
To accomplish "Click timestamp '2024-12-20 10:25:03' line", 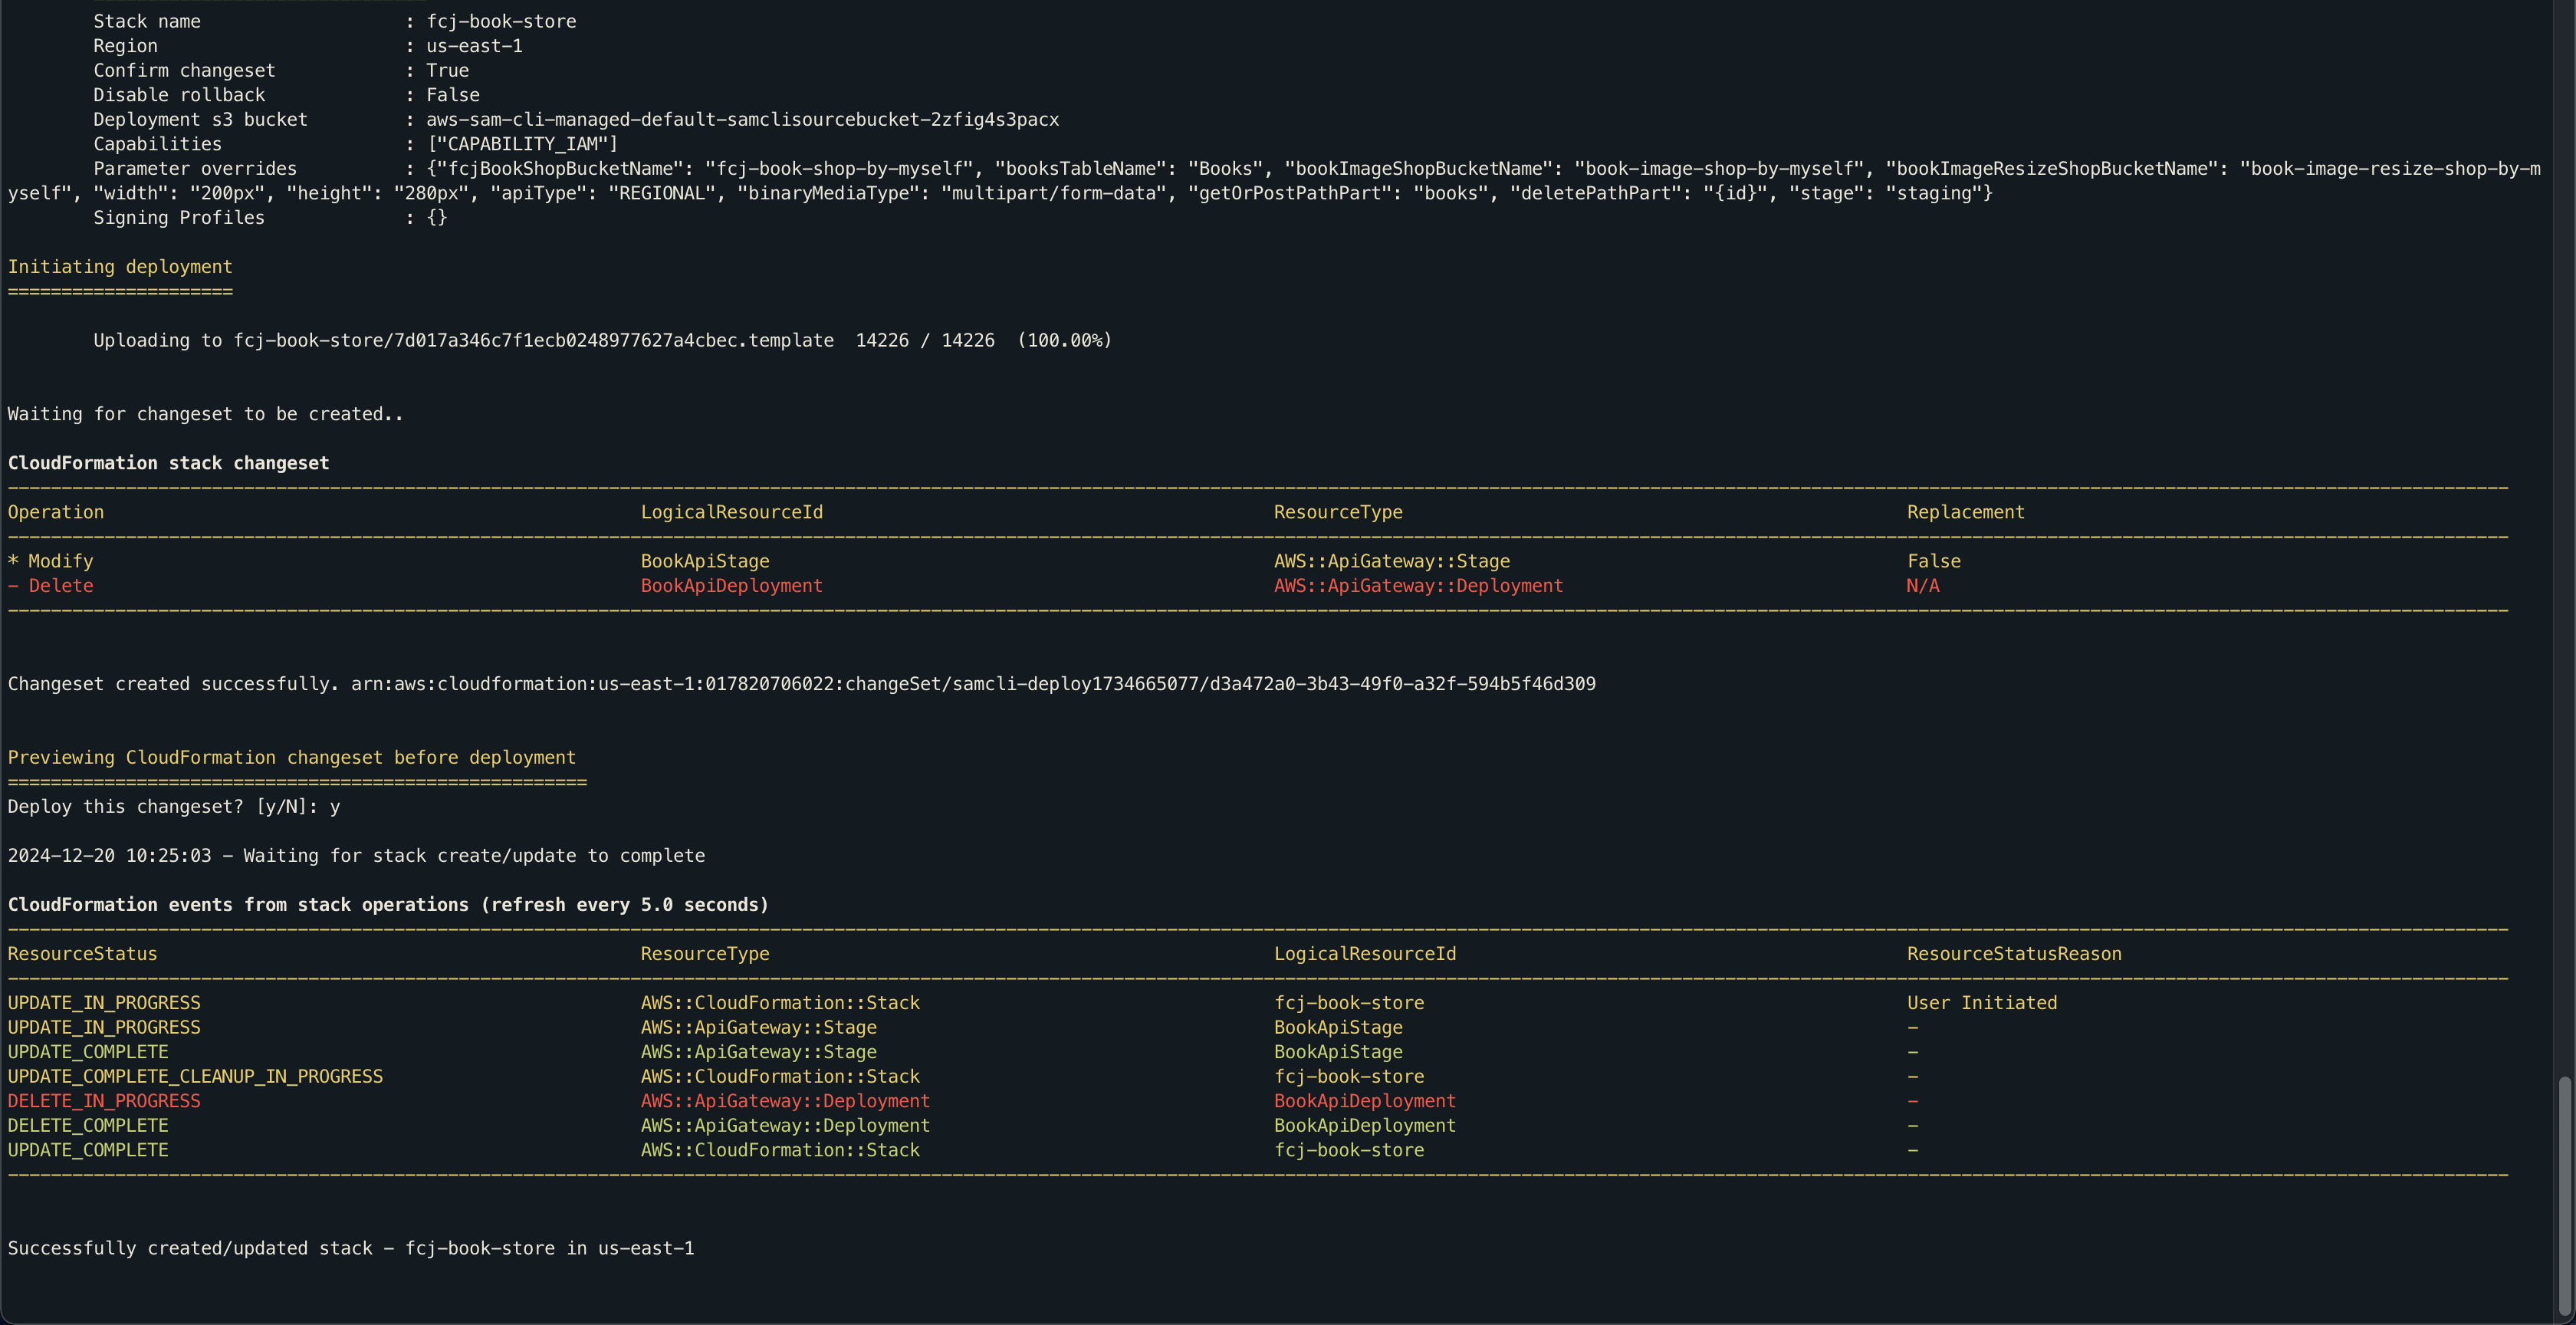I will [x=356, y=855].
